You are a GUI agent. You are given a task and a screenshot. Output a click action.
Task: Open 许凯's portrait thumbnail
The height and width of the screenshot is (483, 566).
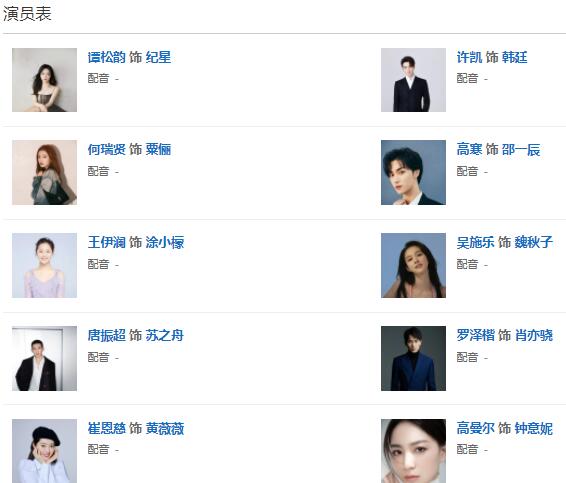(413, 80)
